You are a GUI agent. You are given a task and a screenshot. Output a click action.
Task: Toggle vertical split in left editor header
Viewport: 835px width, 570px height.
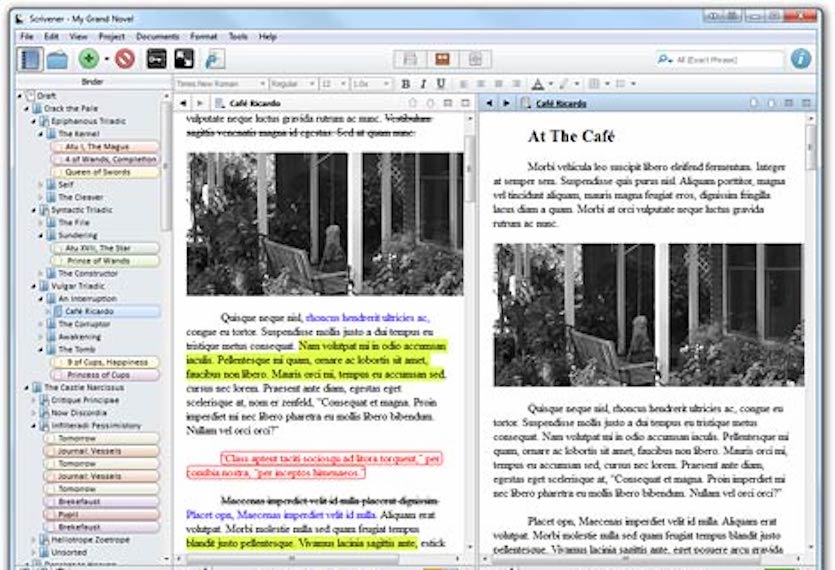[466, 103]
